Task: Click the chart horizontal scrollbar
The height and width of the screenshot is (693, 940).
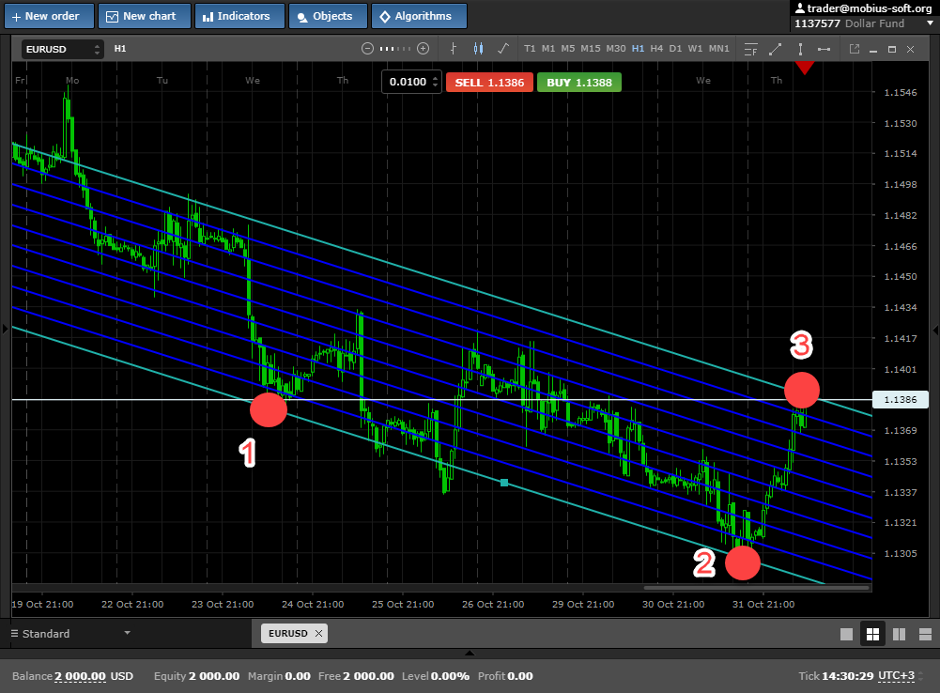Action: pos(756,588)
